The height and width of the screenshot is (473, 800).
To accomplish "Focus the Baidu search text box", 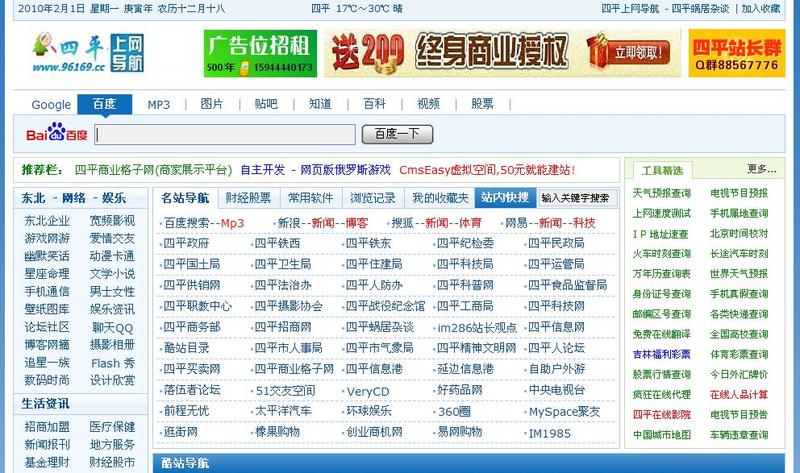I will coord(225,134).
